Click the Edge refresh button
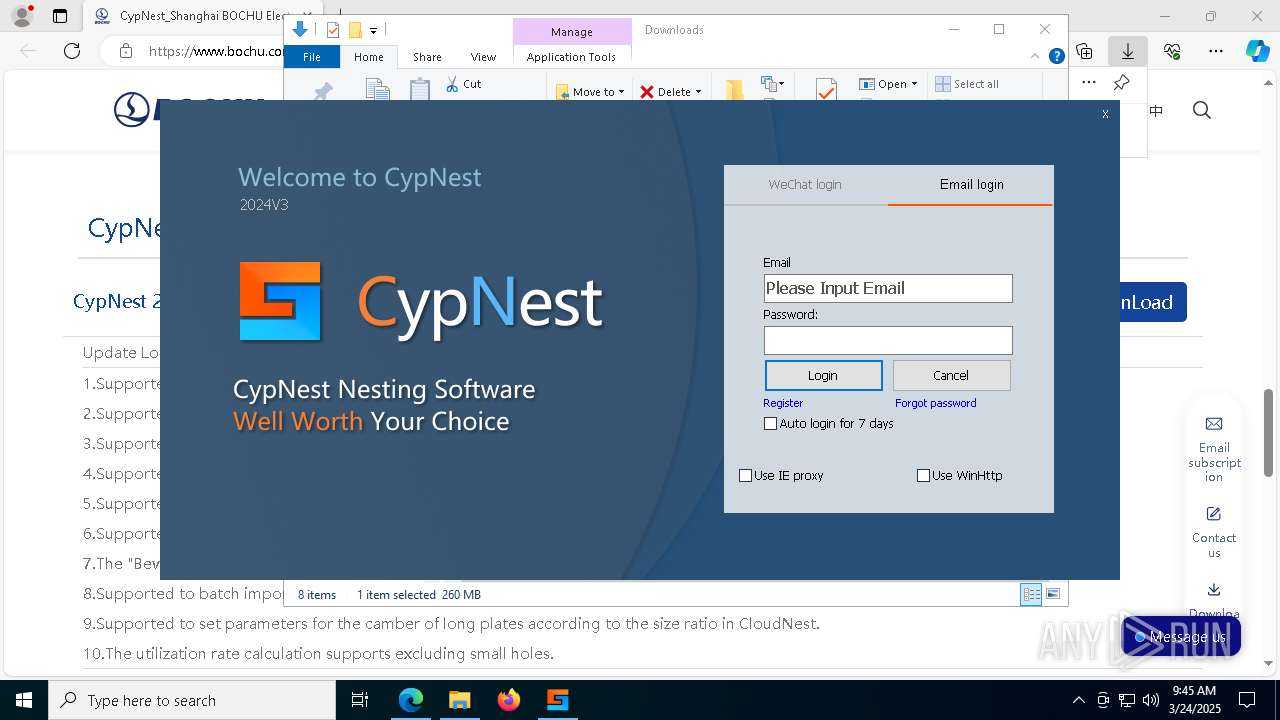The image size is (1280, 720). (72, 51)
